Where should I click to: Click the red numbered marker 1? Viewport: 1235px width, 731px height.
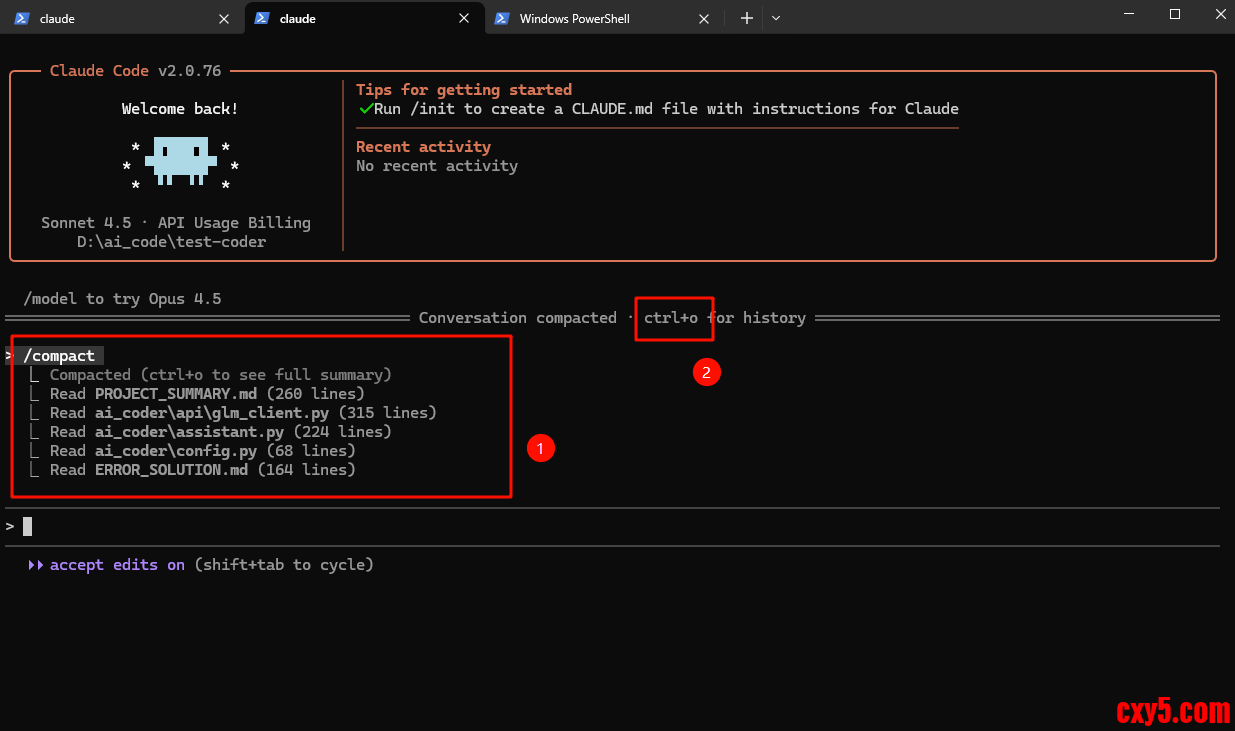[540, 449]
